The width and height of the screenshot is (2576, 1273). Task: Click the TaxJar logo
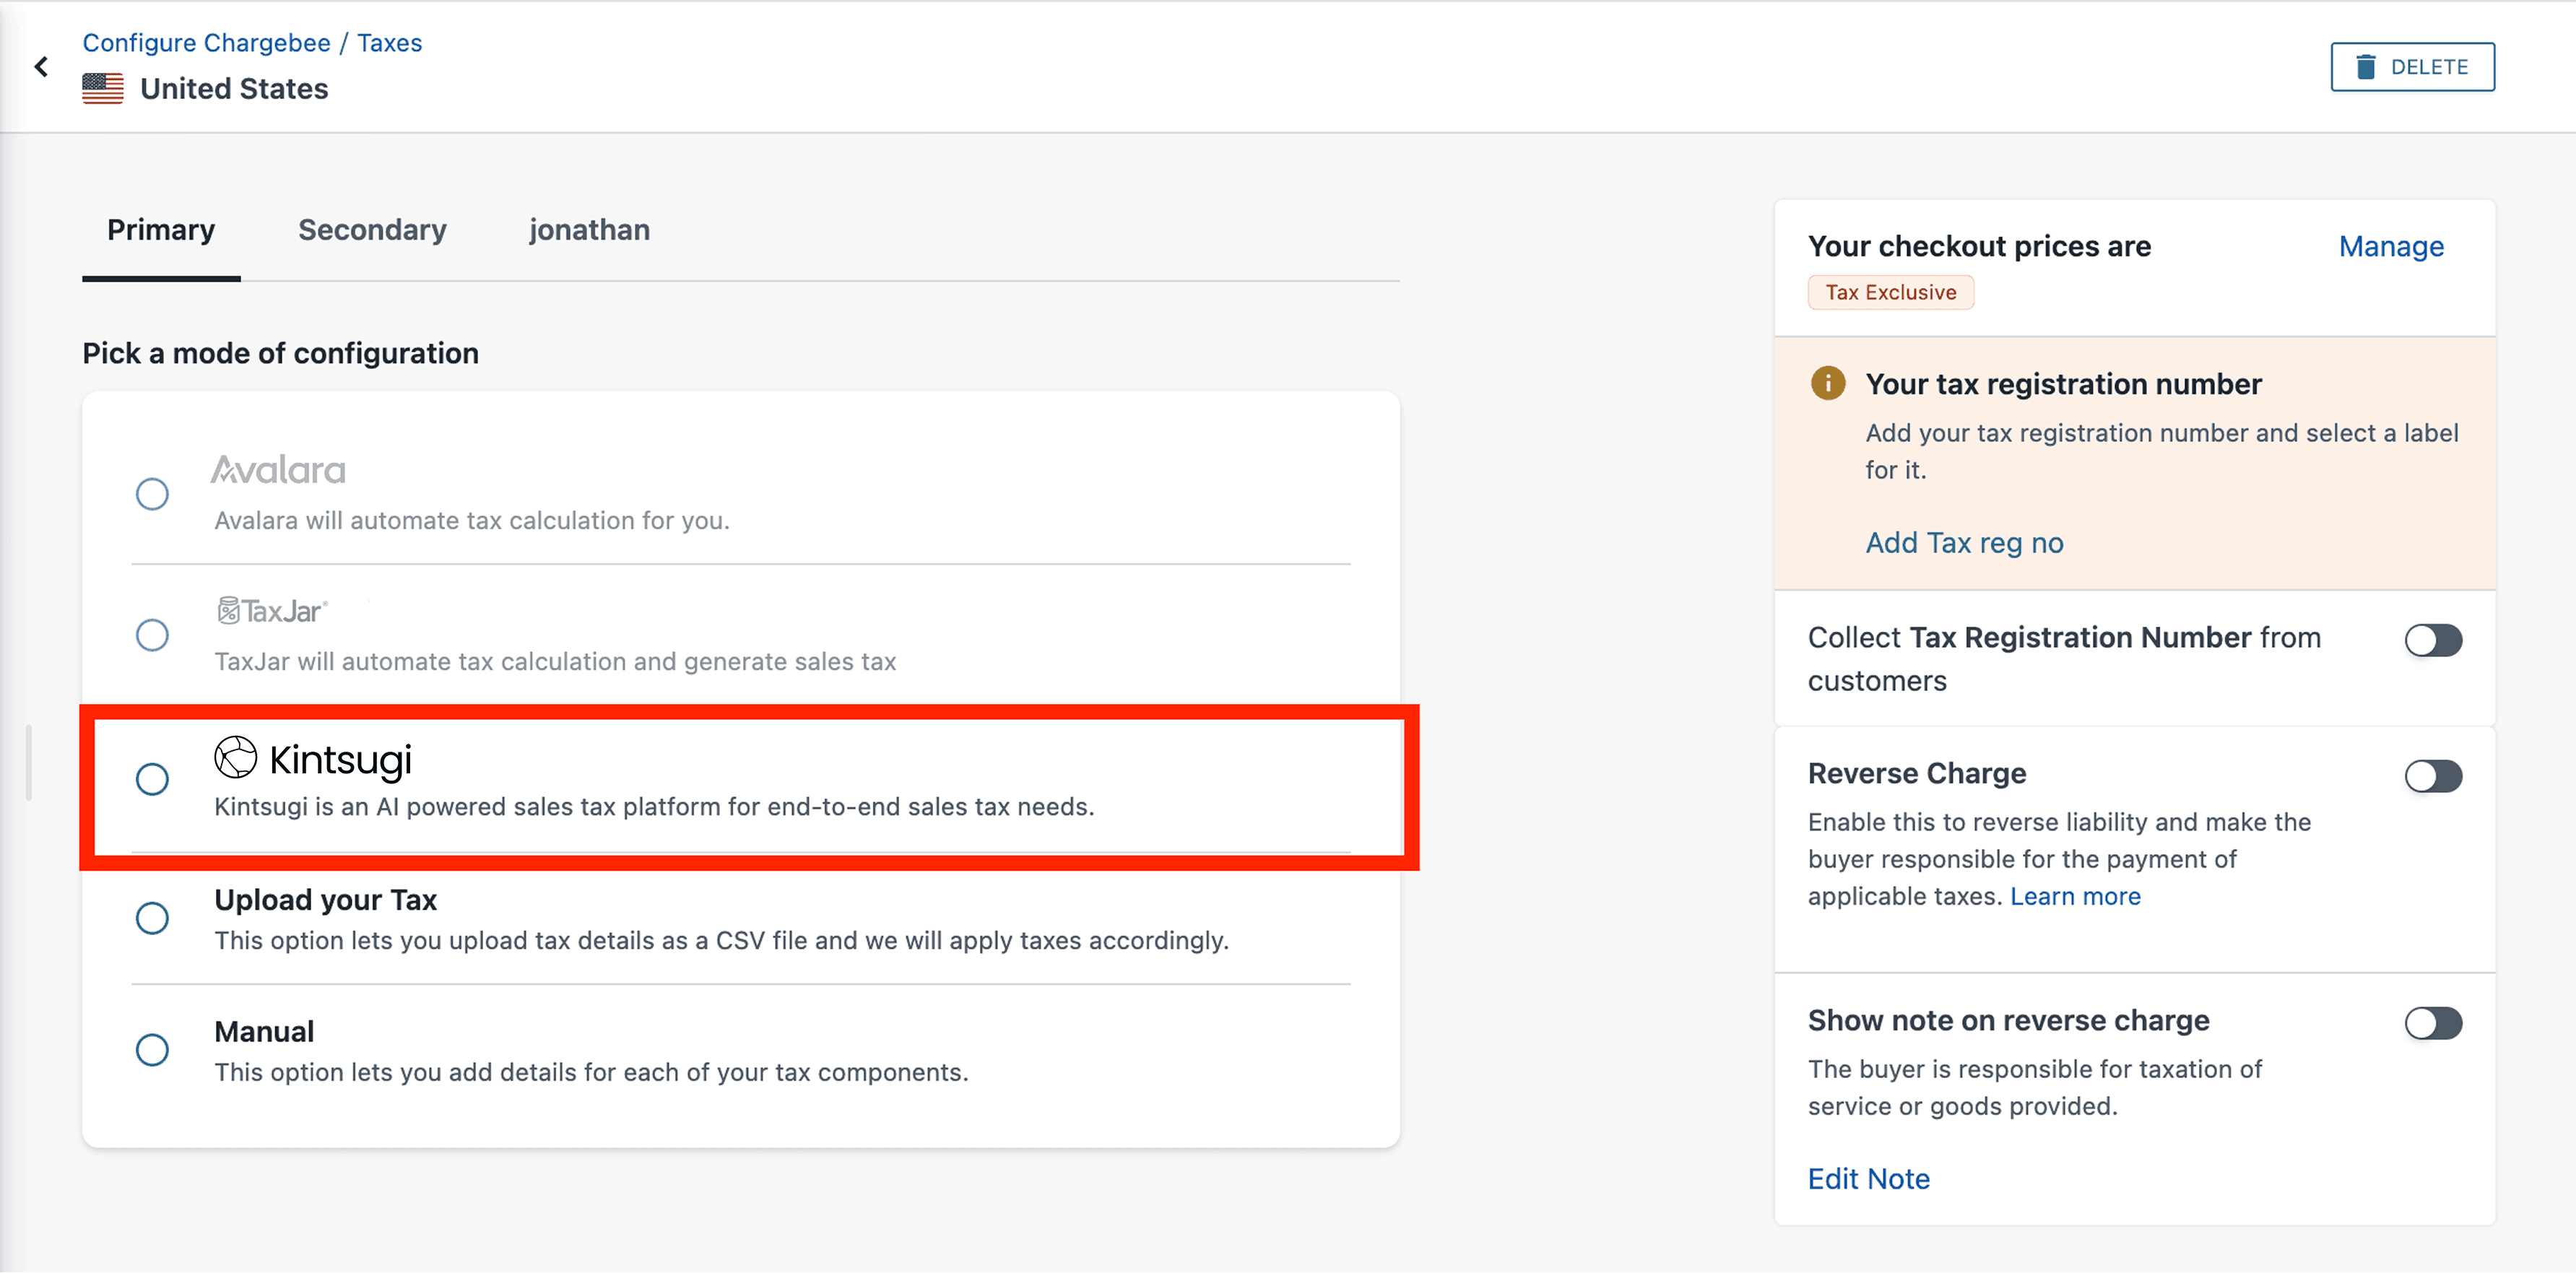pyautogui.click(x=272, y=611)
